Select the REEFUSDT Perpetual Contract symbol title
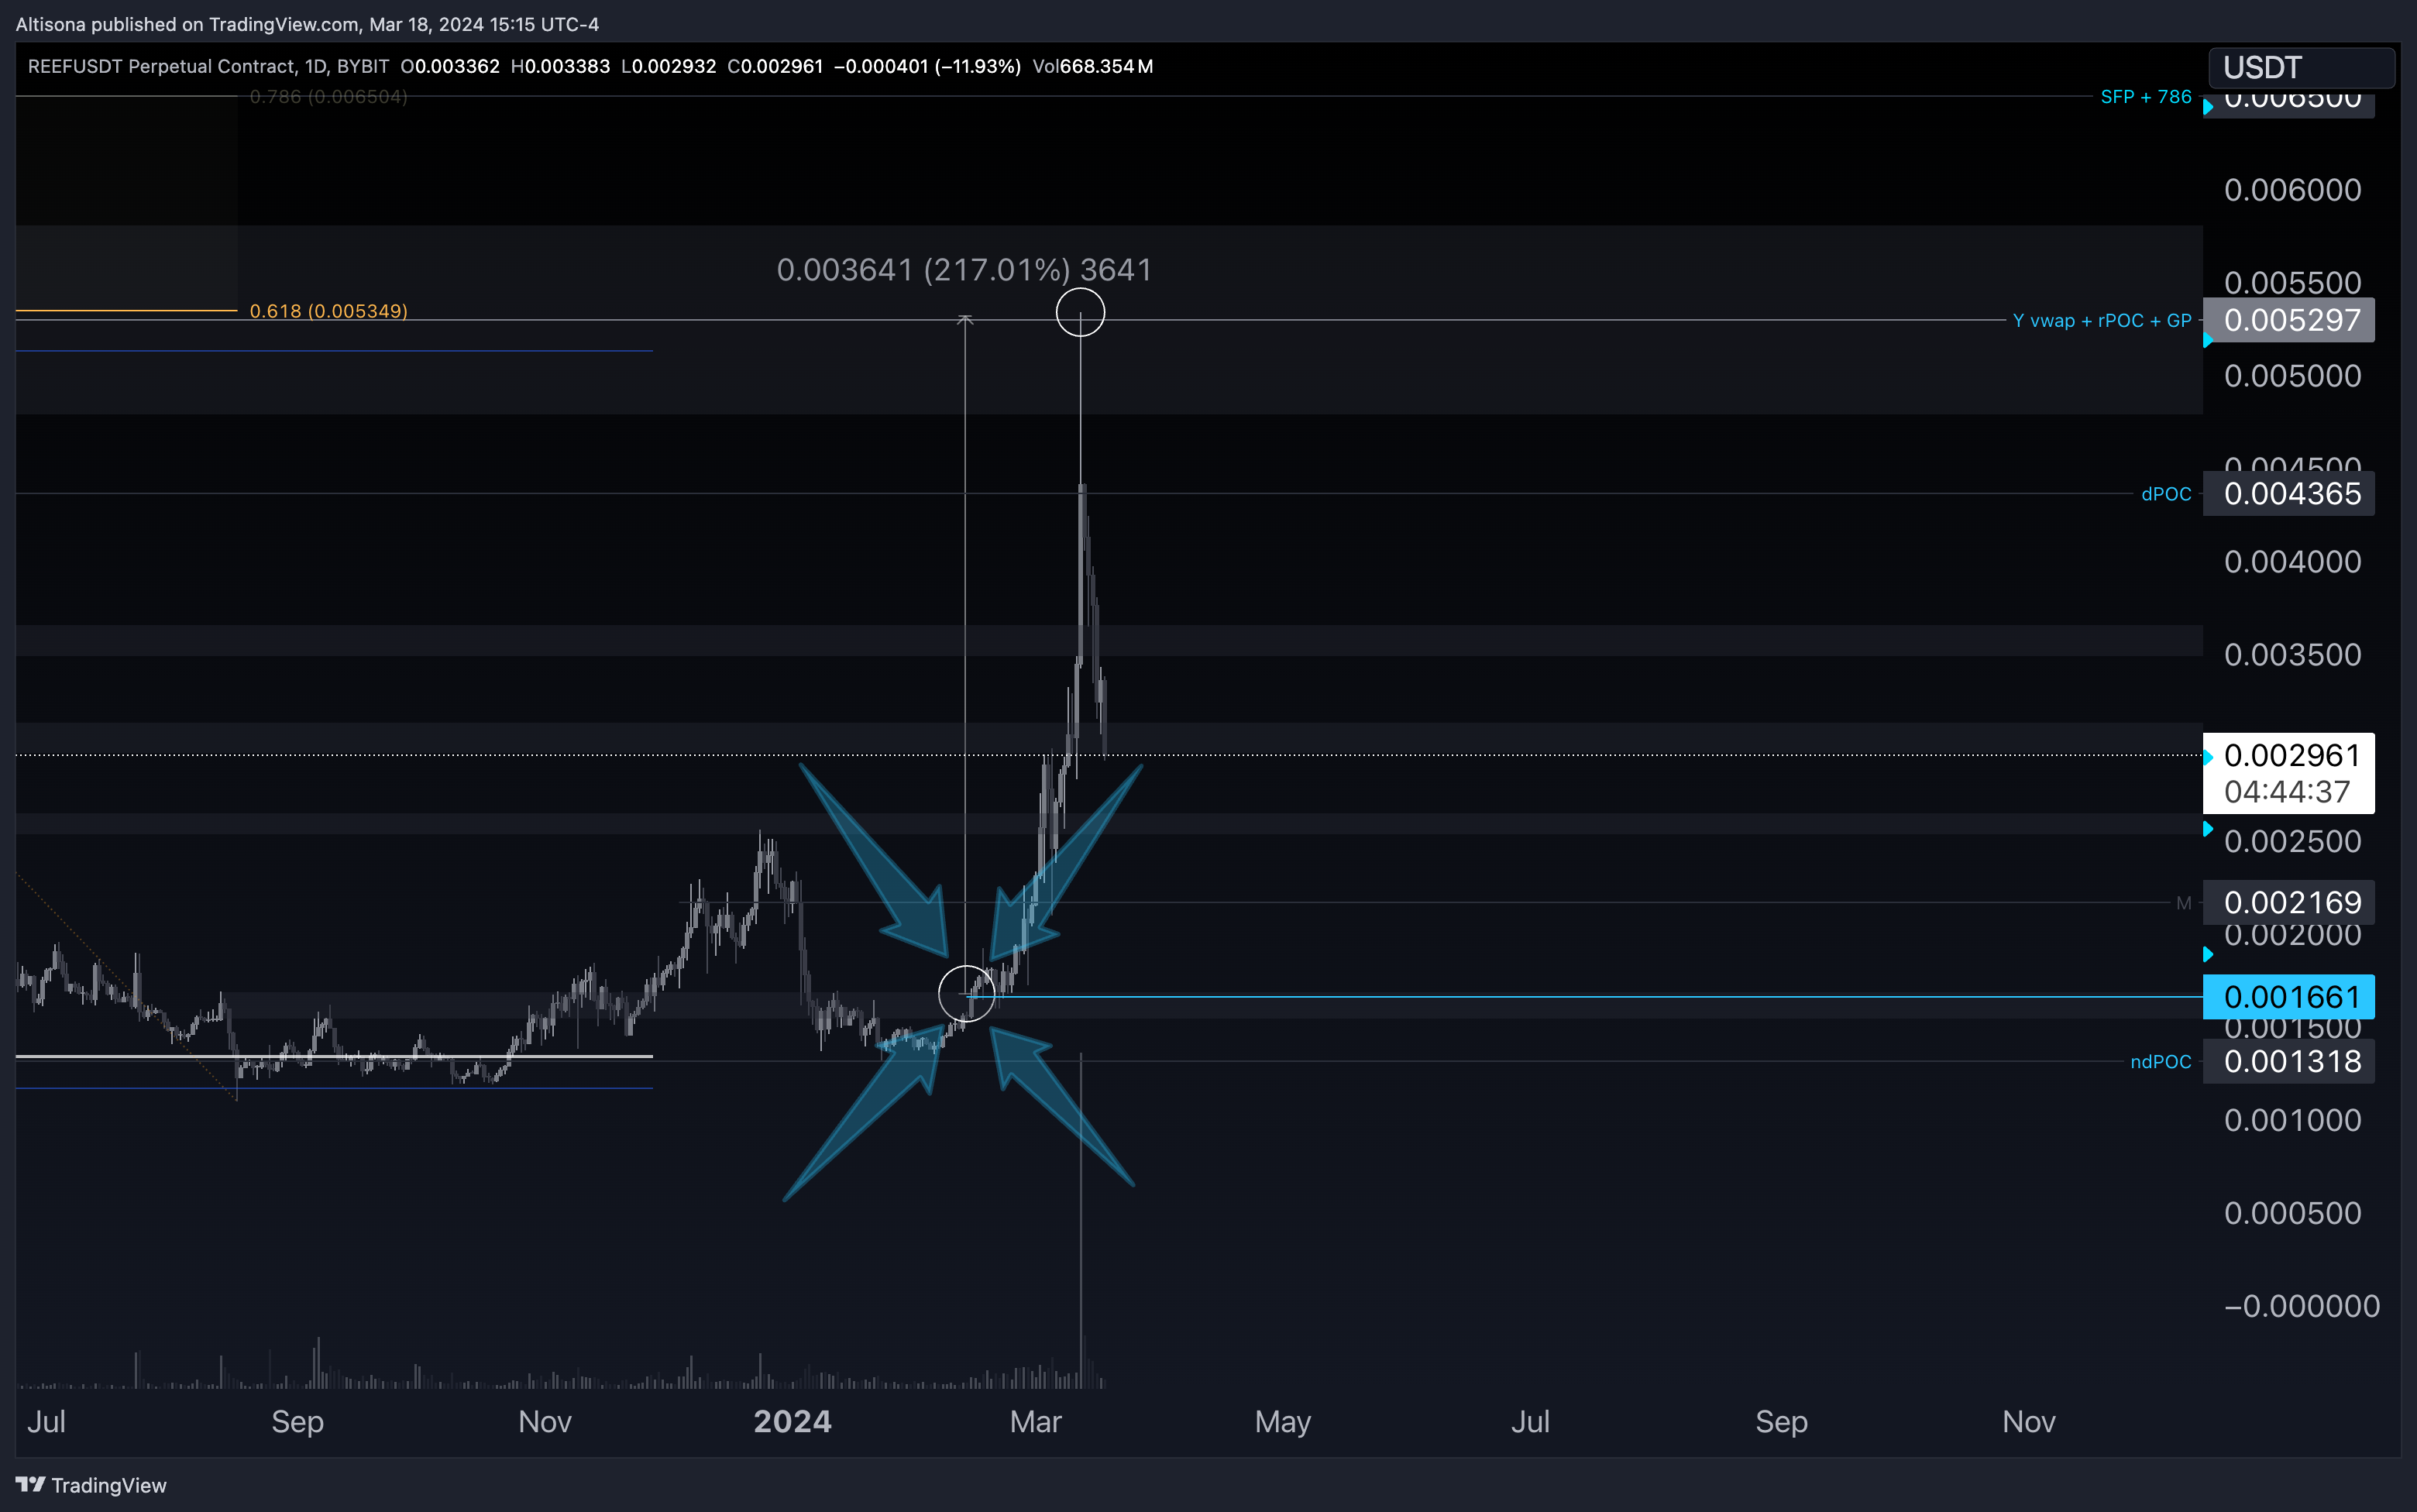The height and width of the screenshot is (1512, 2417). coord(208,66)
